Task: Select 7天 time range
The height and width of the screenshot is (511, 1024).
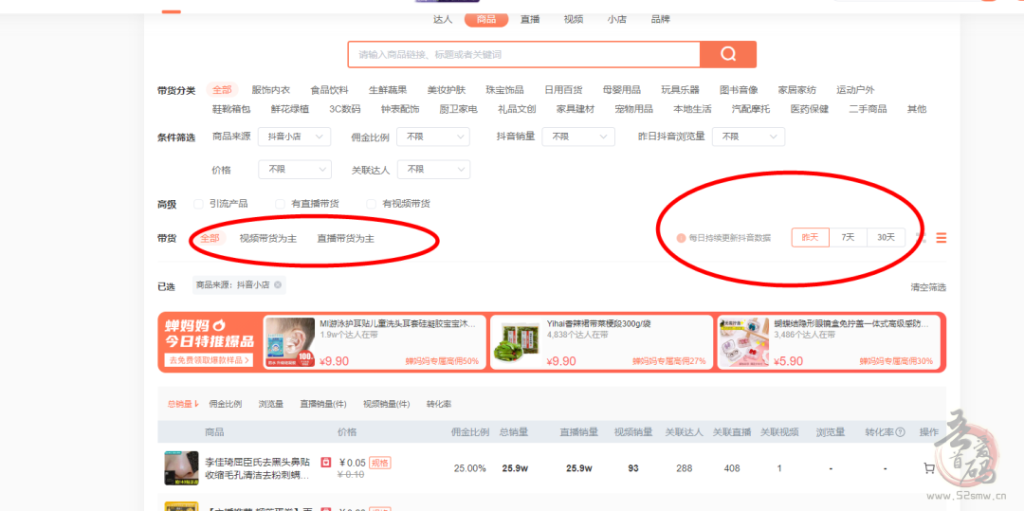Action: (848, 237)
